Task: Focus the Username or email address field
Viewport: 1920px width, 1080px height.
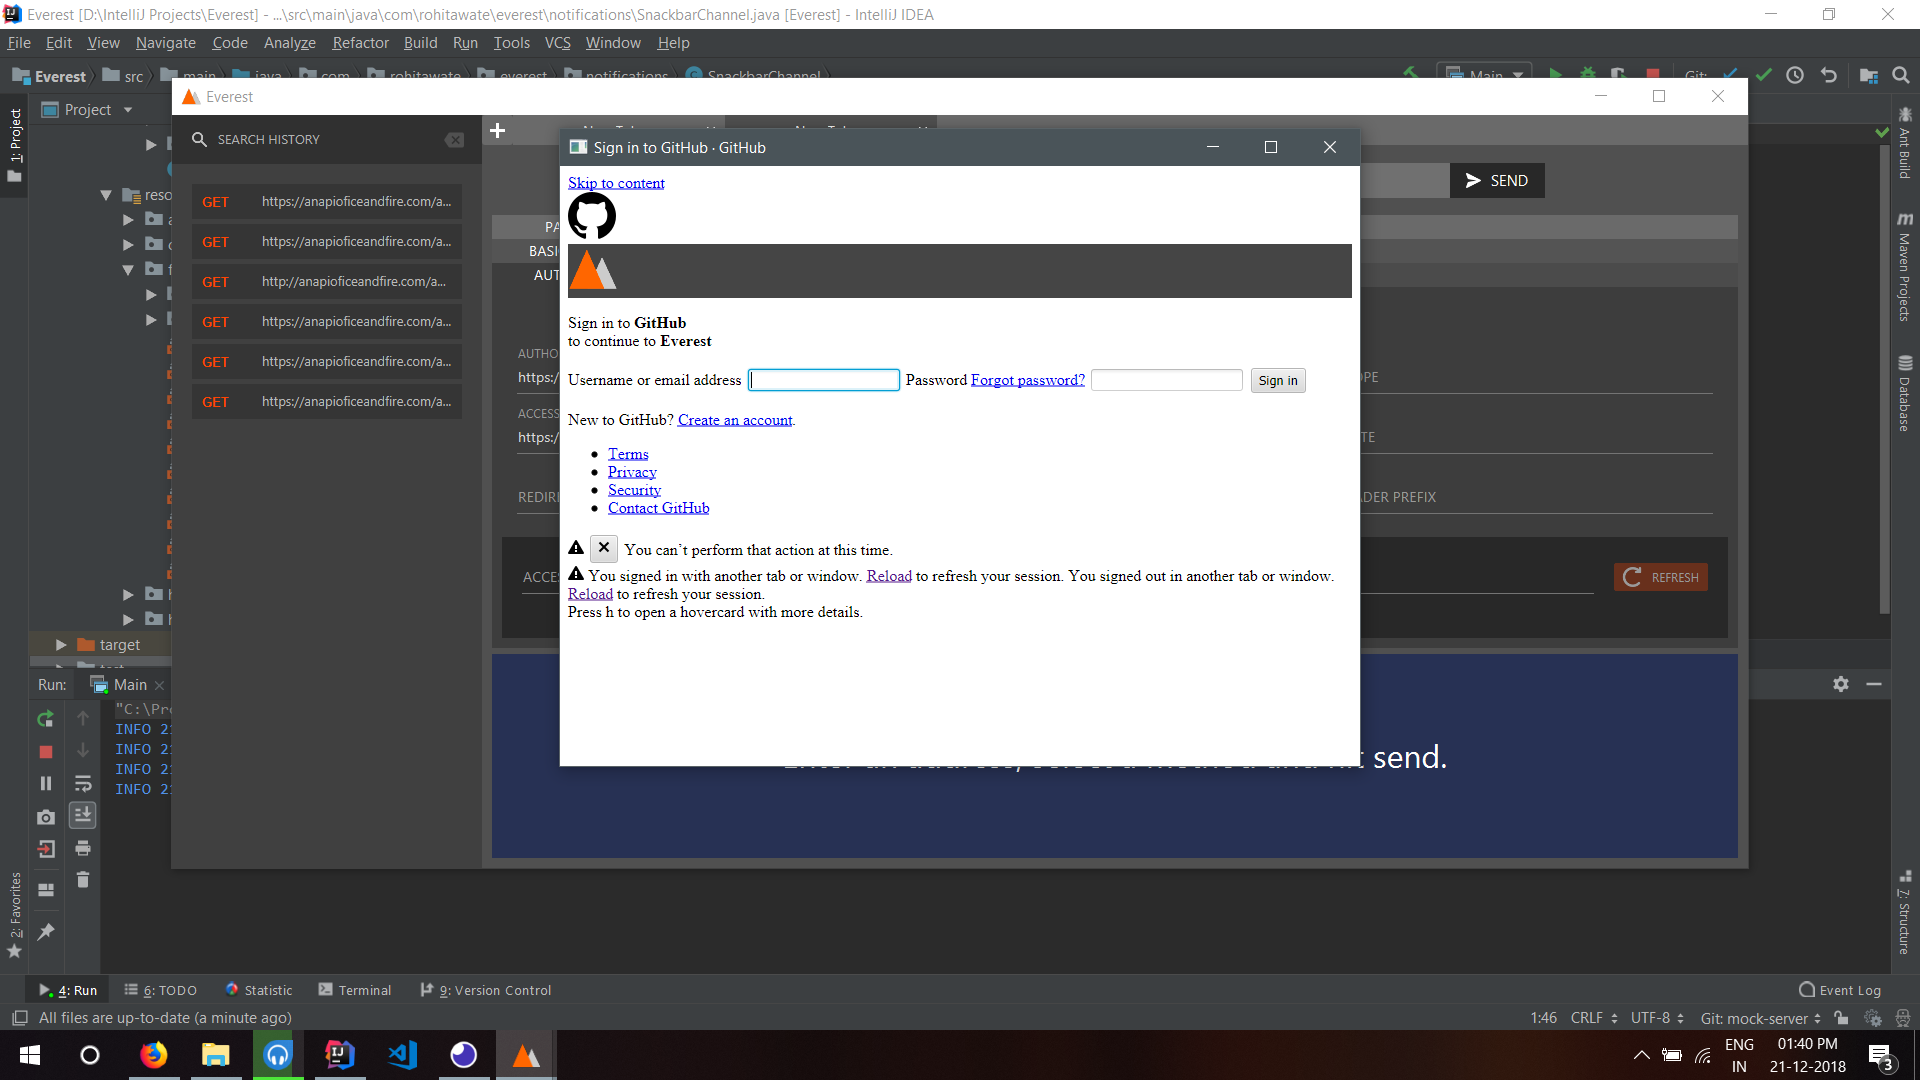Action: tap(824, 380)
